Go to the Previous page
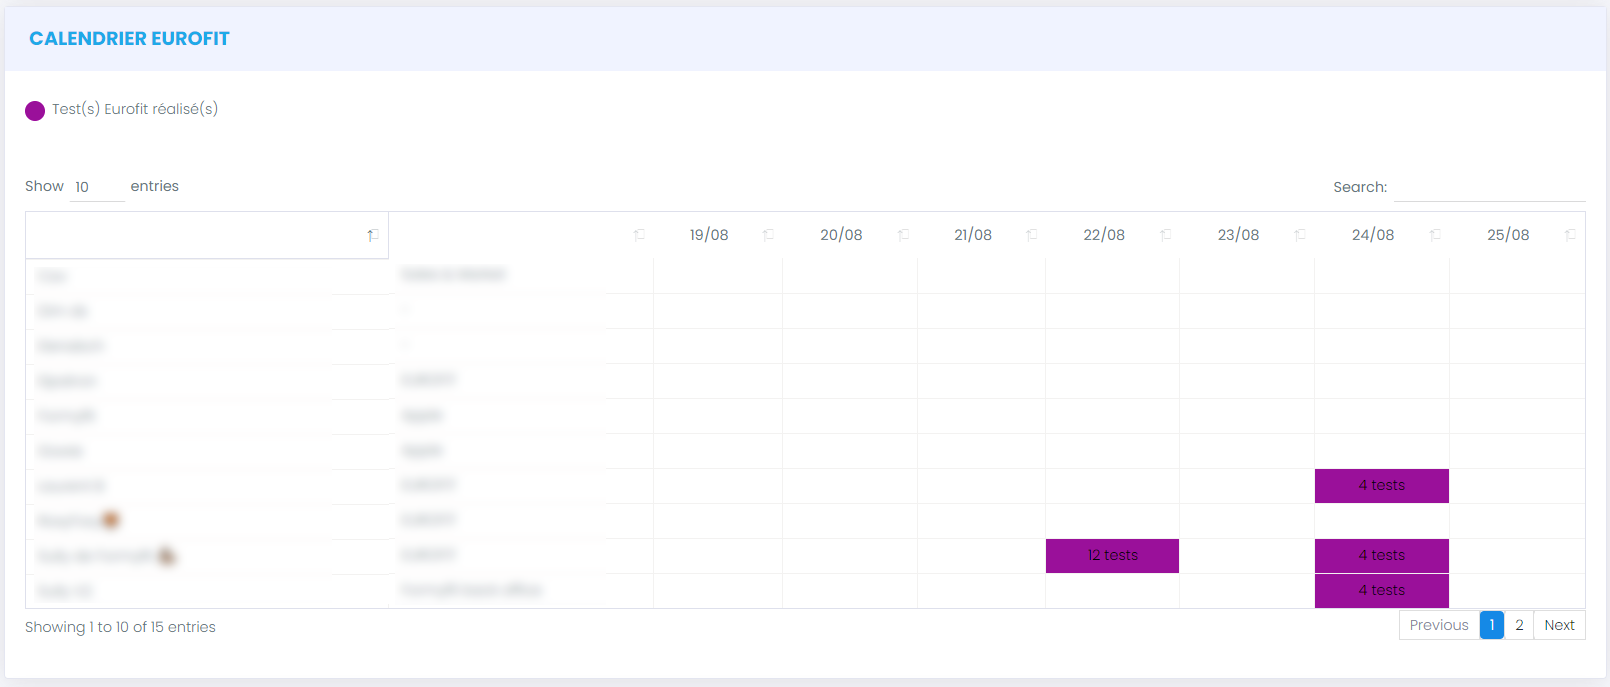Viewport: 1610px width, 687px height. [x=1439, y=625]
